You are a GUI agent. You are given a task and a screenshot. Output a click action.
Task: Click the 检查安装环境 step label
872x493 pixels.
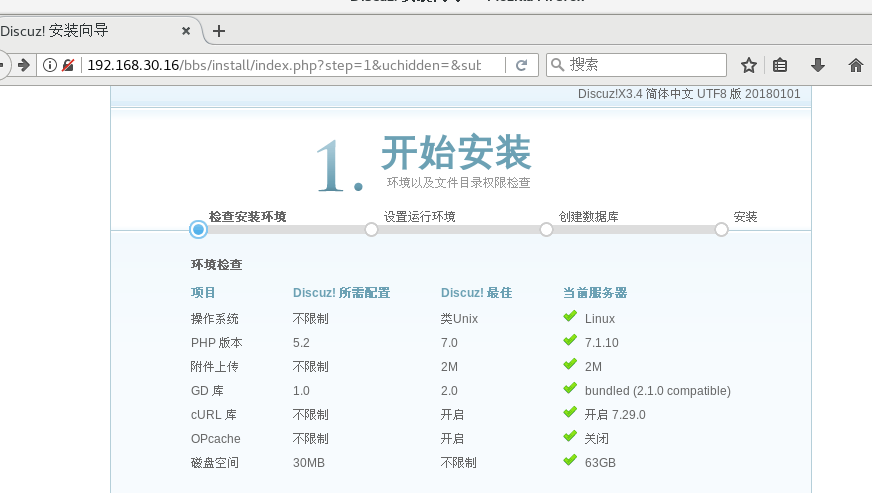click(247, 216)
